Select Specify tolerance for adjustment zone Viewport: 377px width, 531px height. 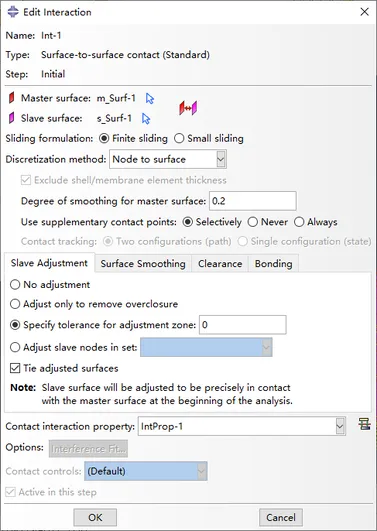pos(103,325)
